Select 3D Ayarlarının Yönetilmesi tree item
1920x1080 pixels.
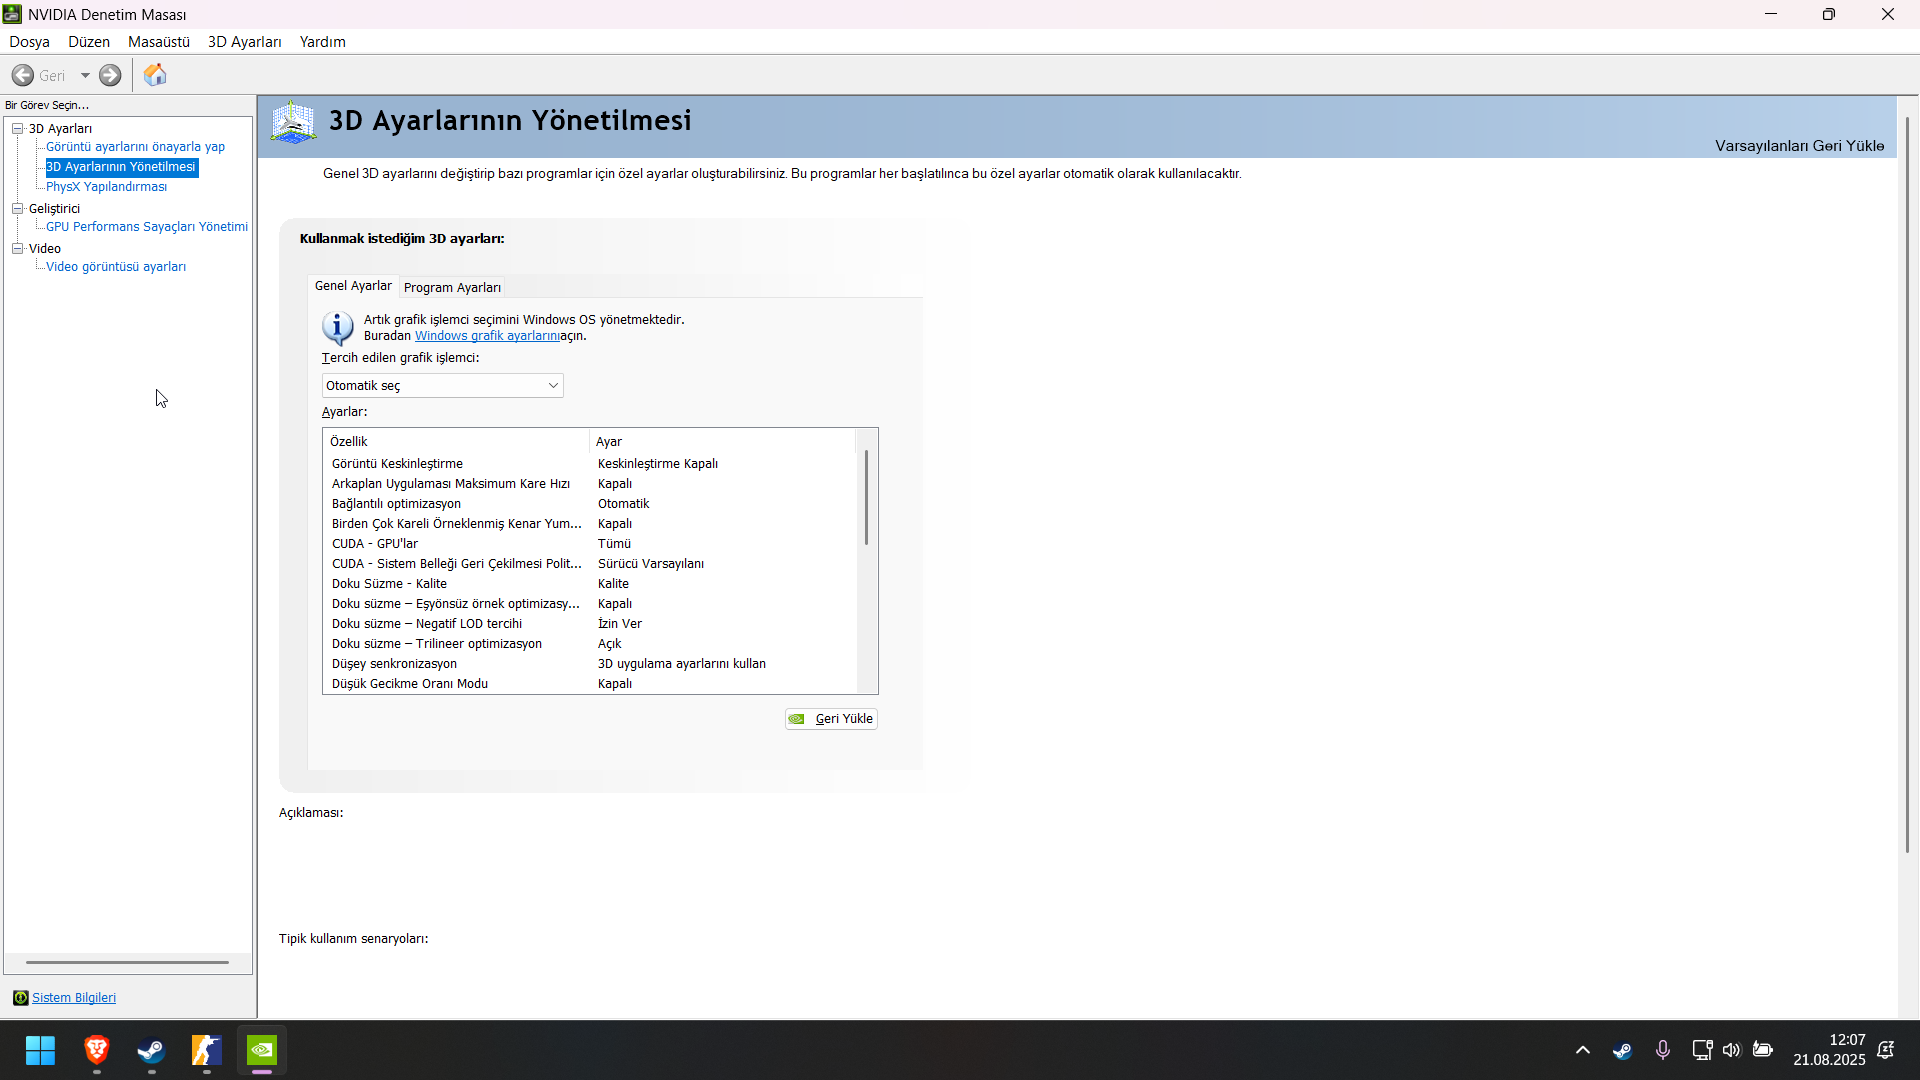pyautogui.click(x=121, y=167)
